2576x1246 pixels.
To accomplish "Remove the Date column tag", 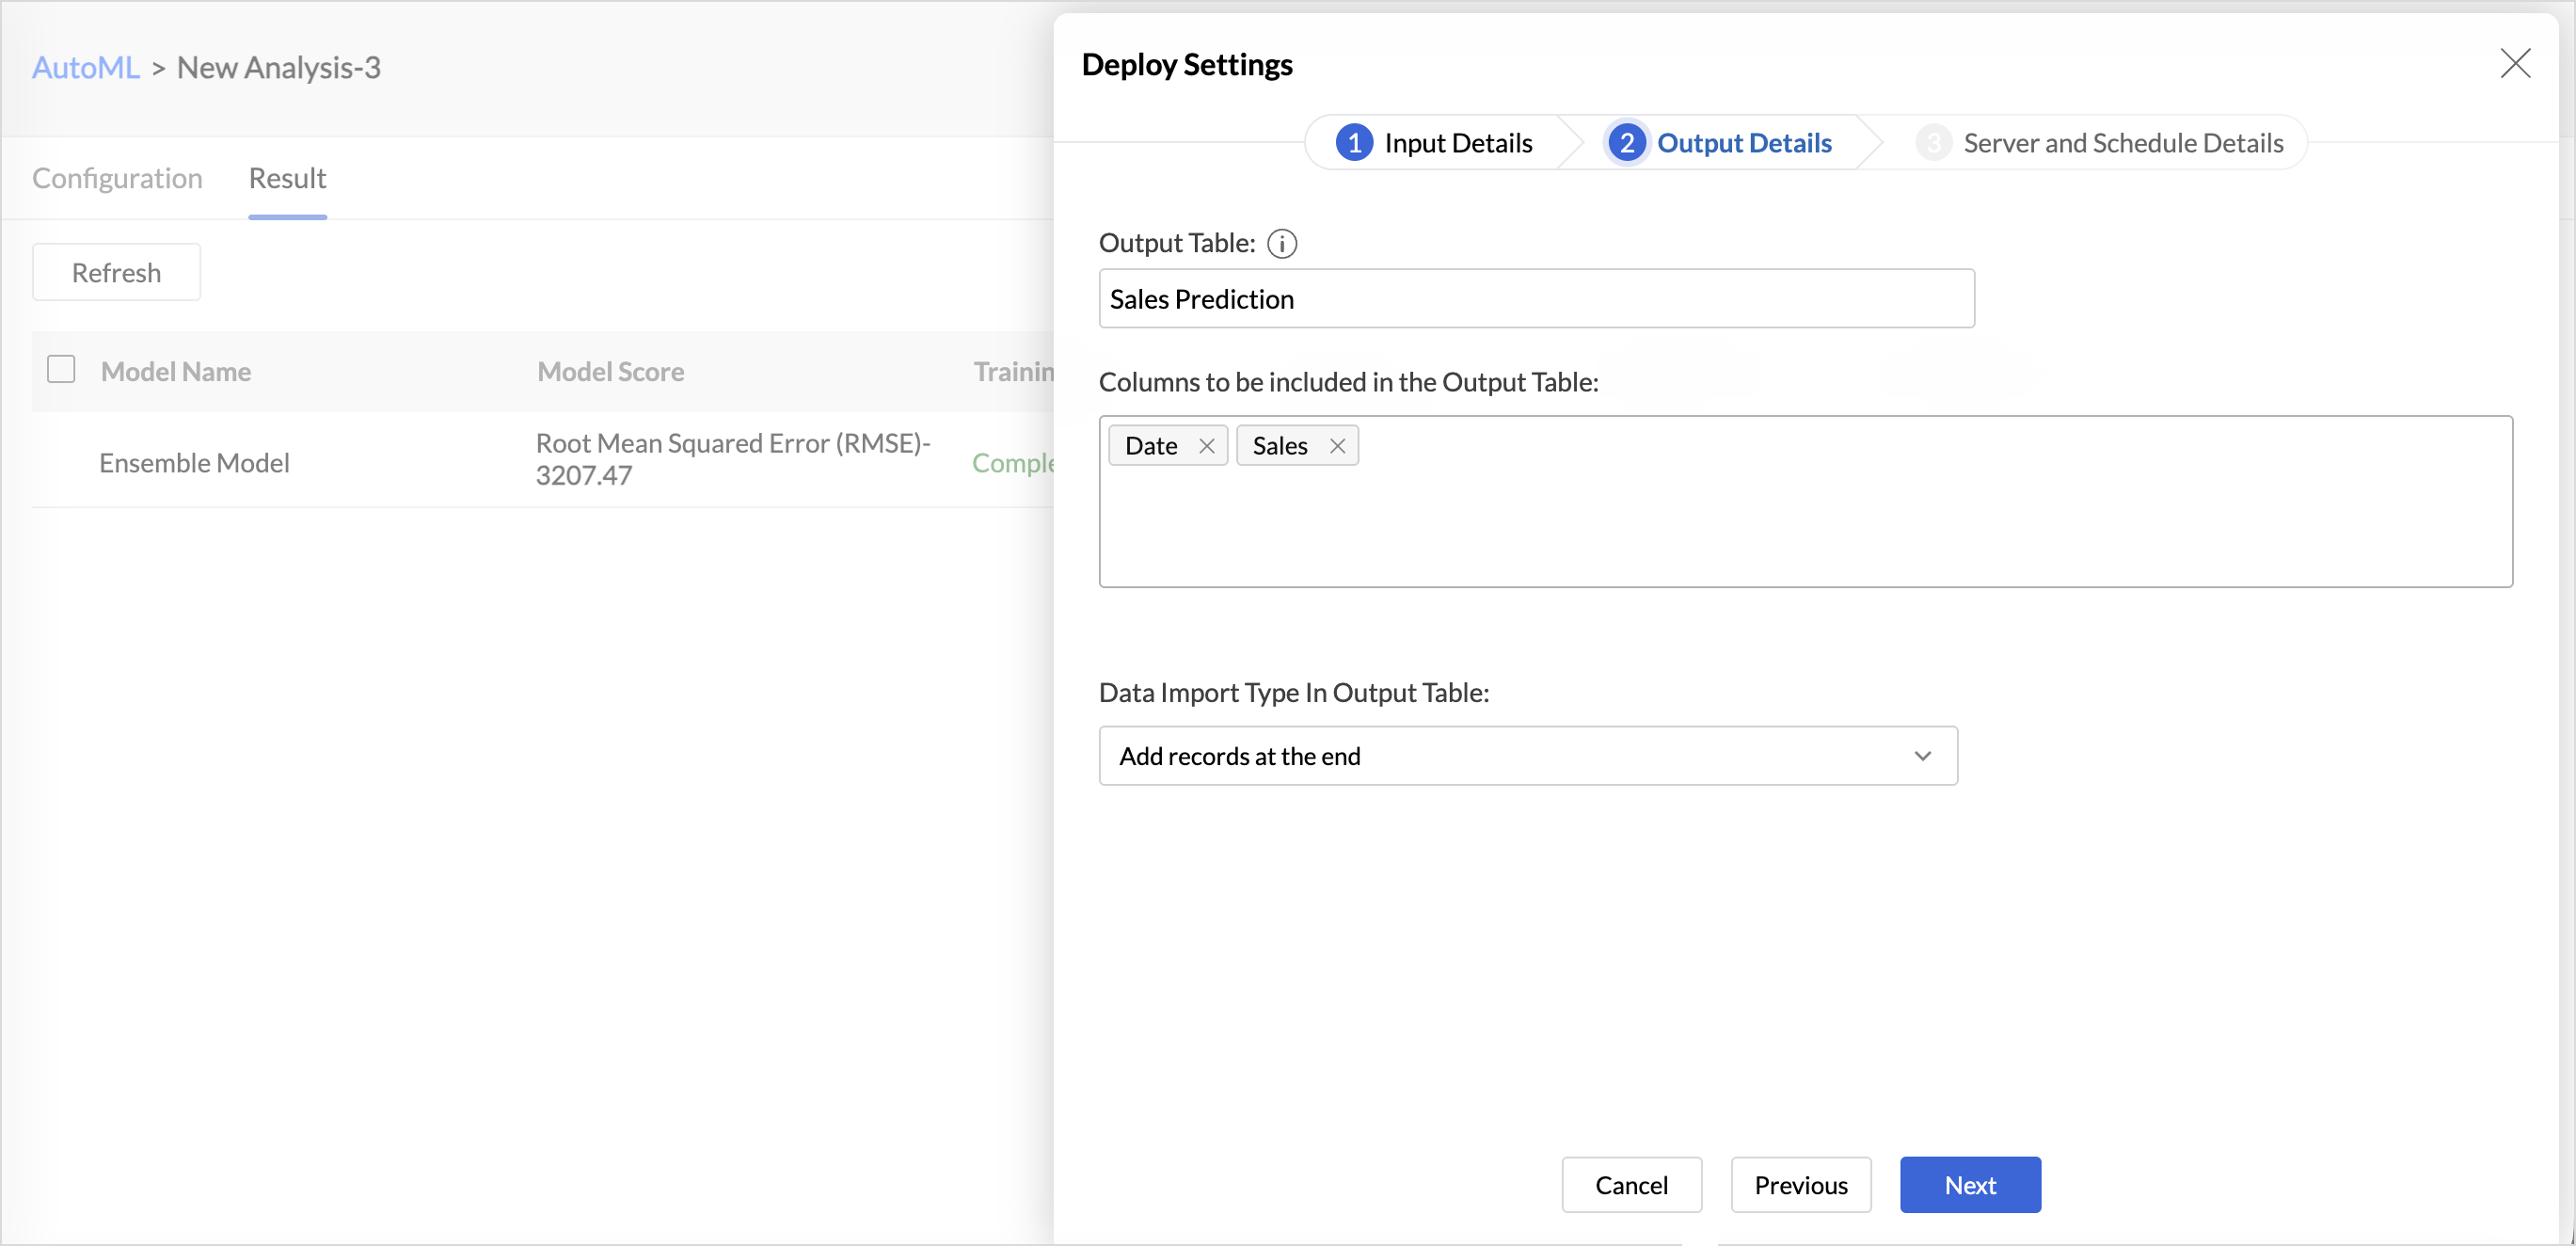I will coord(1206,446).
